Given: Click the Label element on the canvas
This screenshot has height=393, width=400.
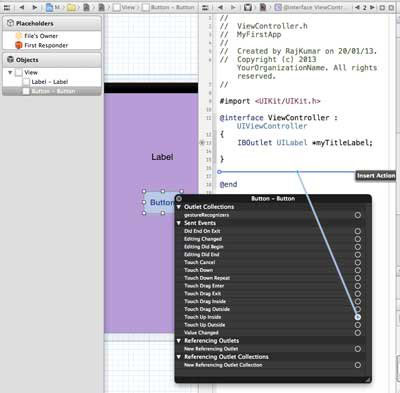Looking at the screenshot, I should [x=162, y=157].
